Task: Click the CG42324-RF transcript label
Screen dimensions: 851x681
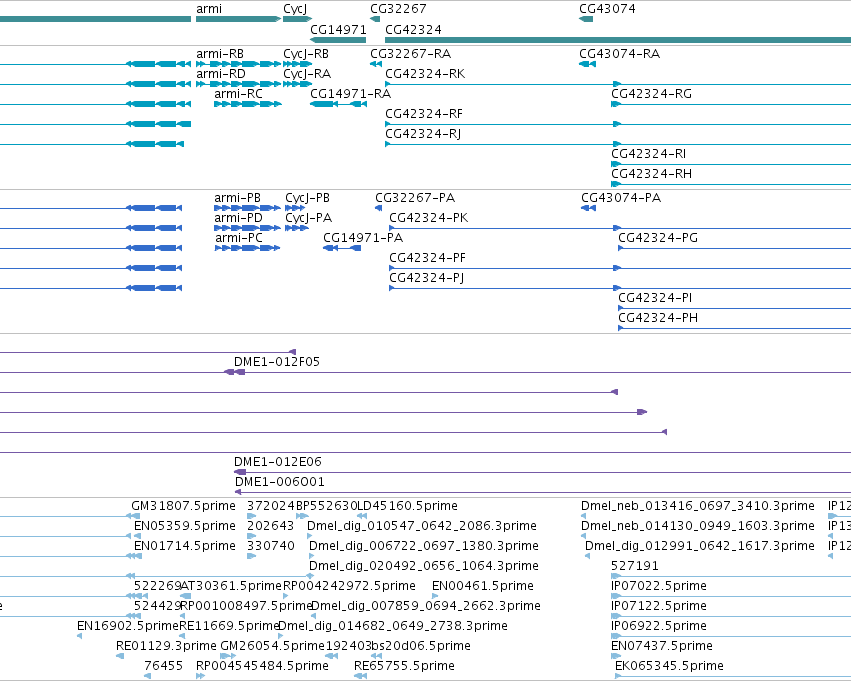Action: (x=424, y=114)
